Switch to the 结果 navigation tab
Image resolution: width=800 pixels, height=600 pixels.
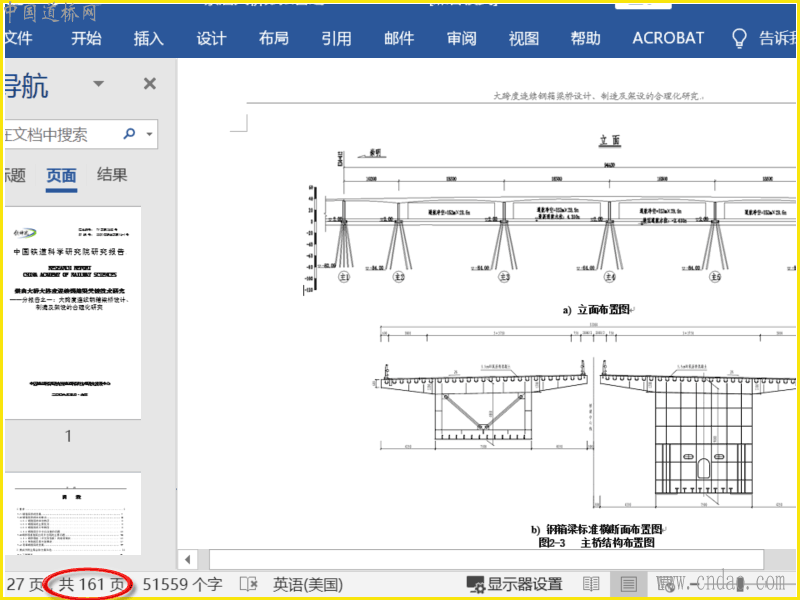[112, 175]
